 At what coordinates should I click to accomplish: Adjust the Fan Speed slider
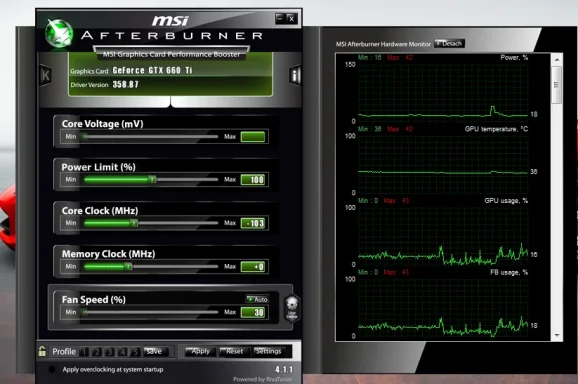[x=151, y=312]
